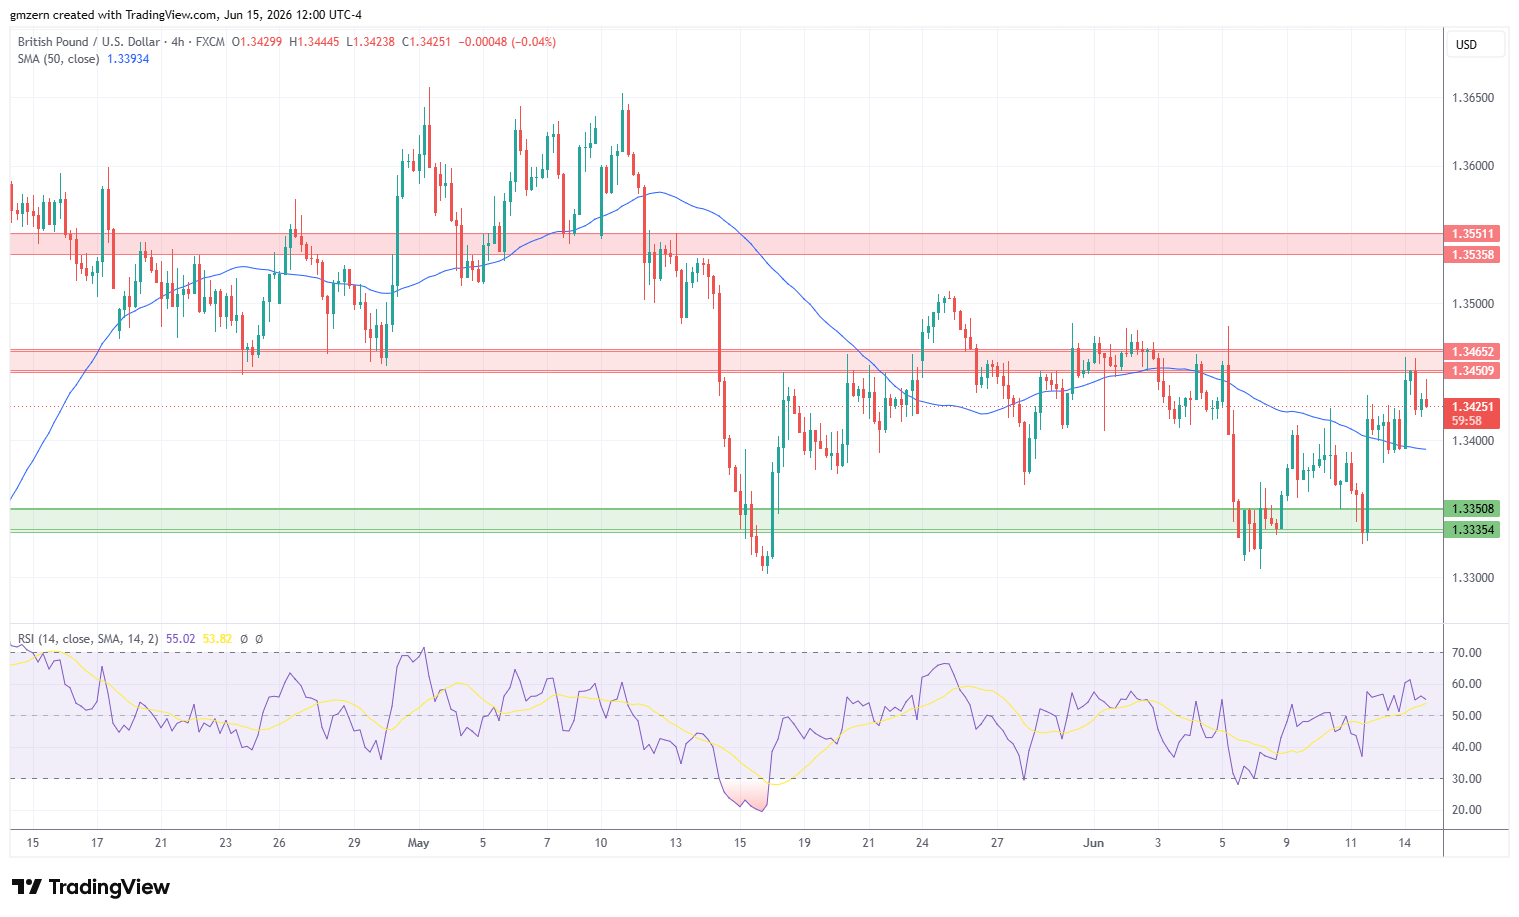This screenshot has width=1519, height=917.
Task: Click the green support zone band
Action: (726, 520)
